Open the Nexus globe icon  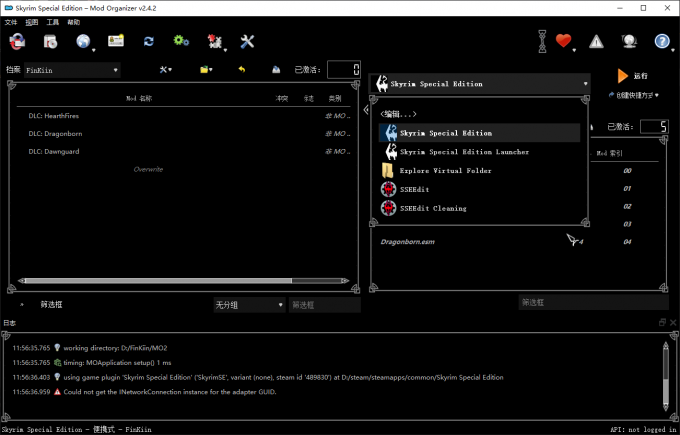click(x=83, y=41)
